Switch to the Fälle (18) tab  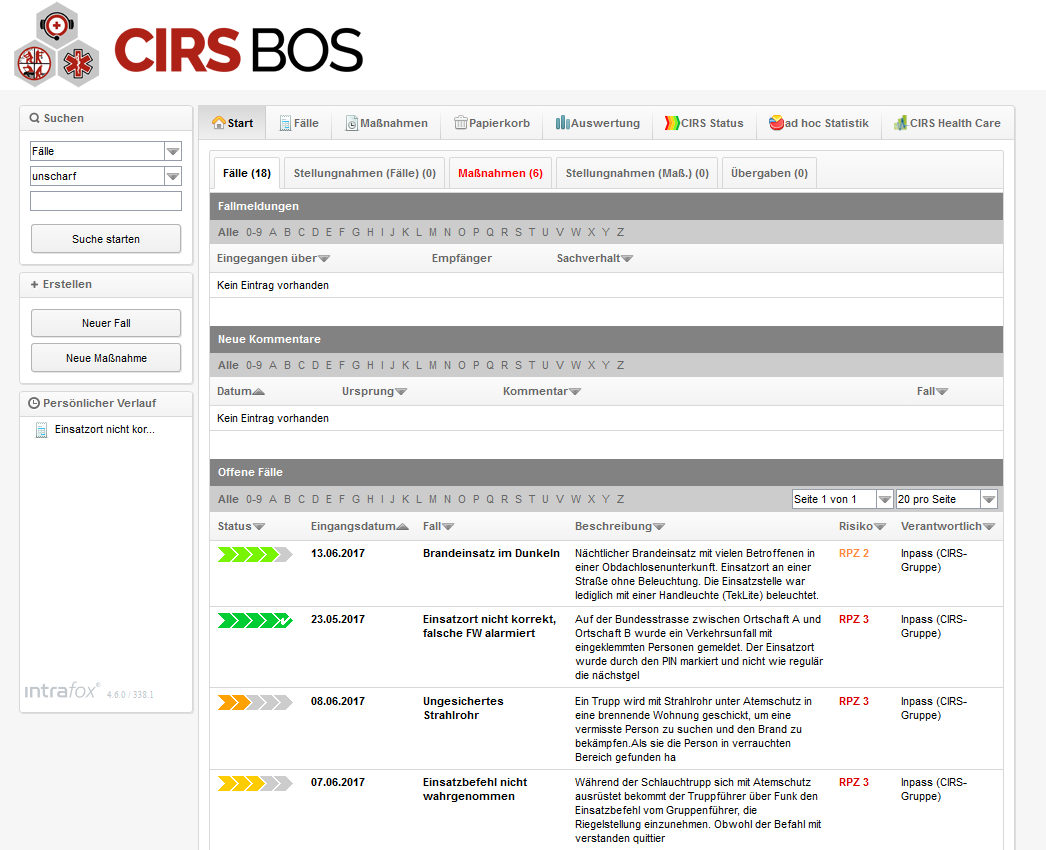(x=246, y=173)
